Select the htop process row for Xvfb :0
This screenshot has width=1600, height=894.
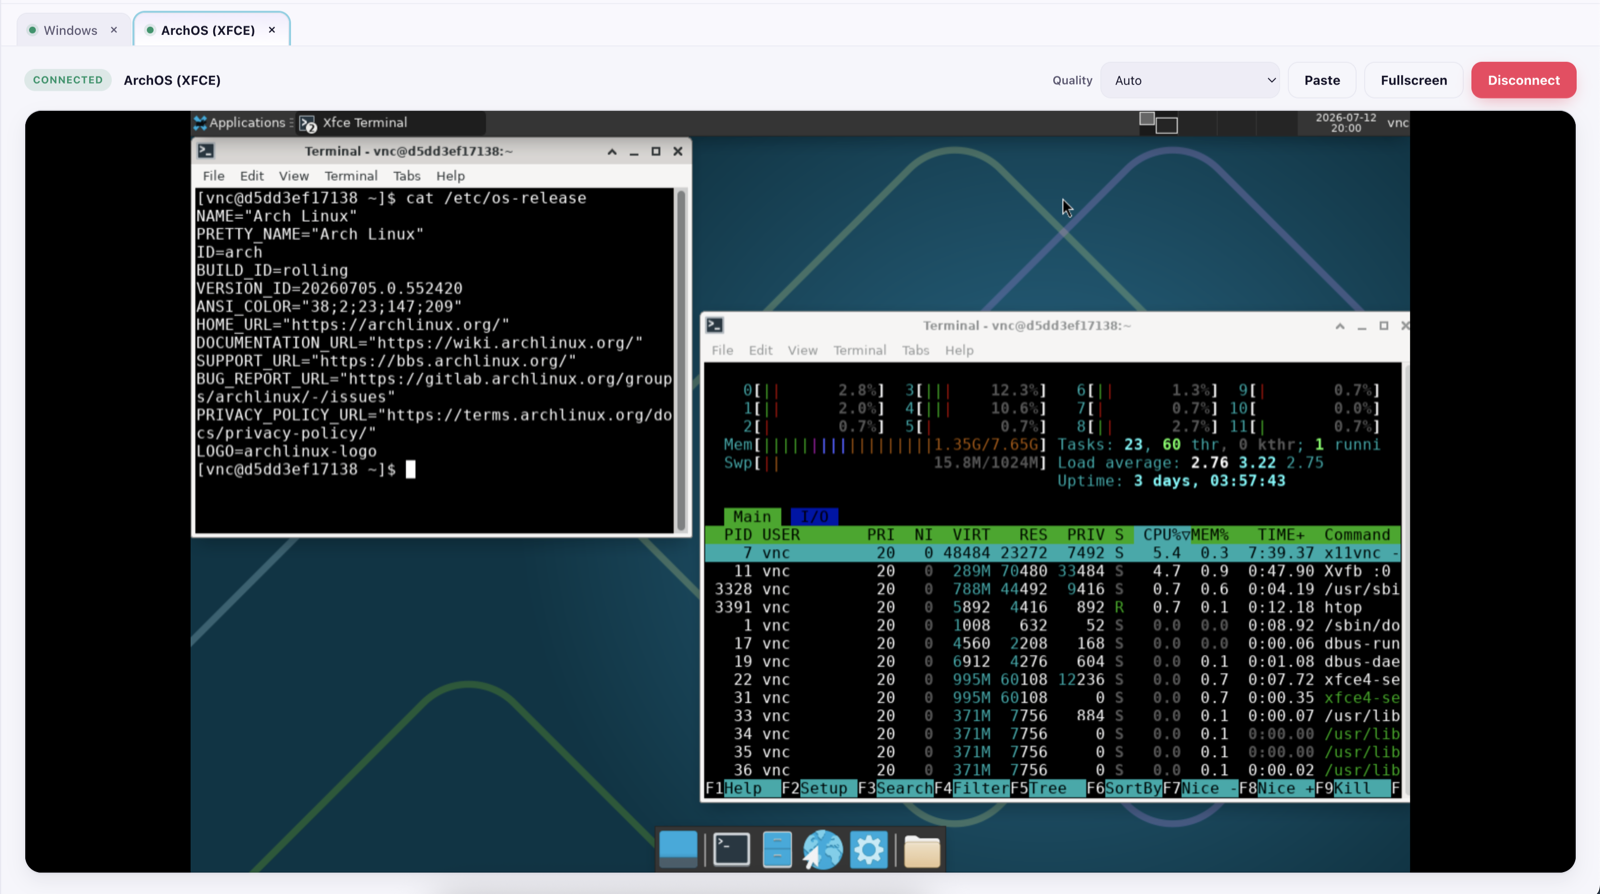pos(1053,571)
